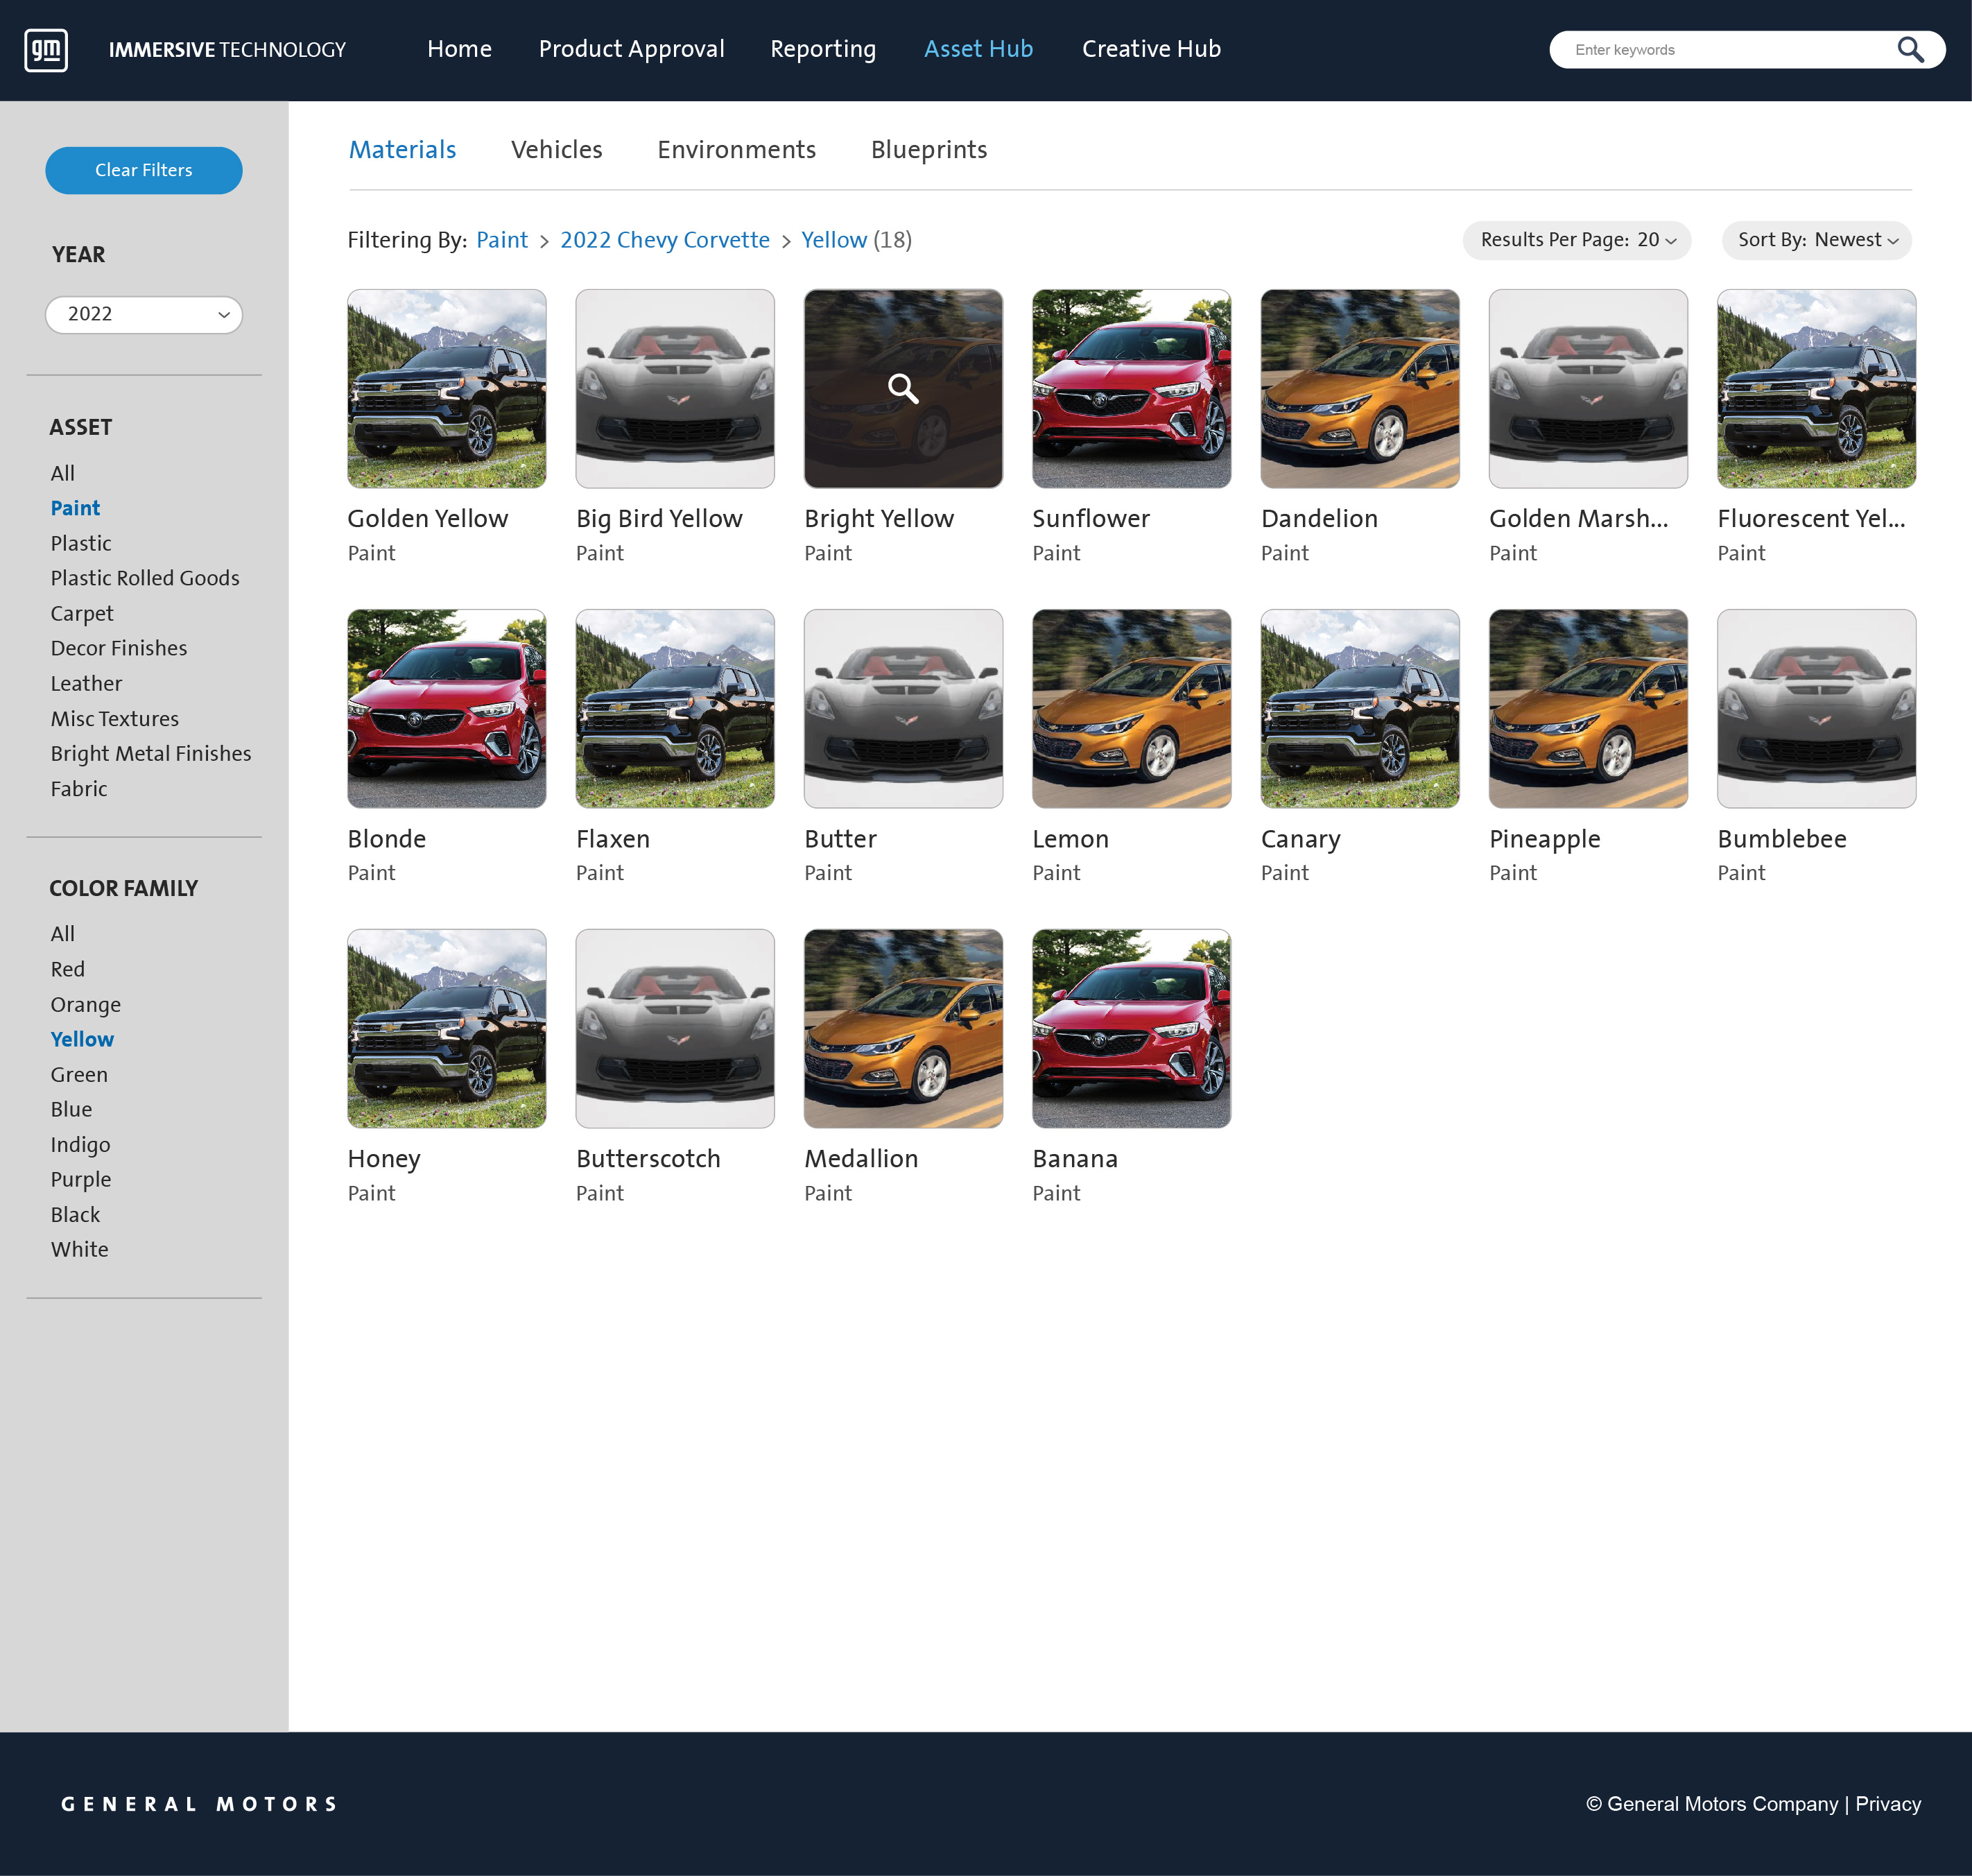Open the Results Per Page dropdown
Viewport: 1972px width, 1876px height.
(x=1576, y=240)
